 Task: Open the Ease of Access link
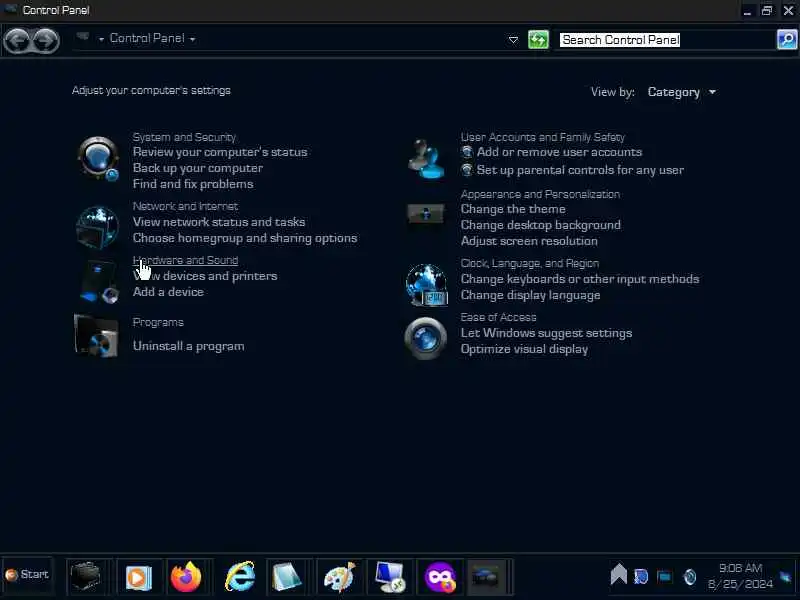(x=498, y=317)
